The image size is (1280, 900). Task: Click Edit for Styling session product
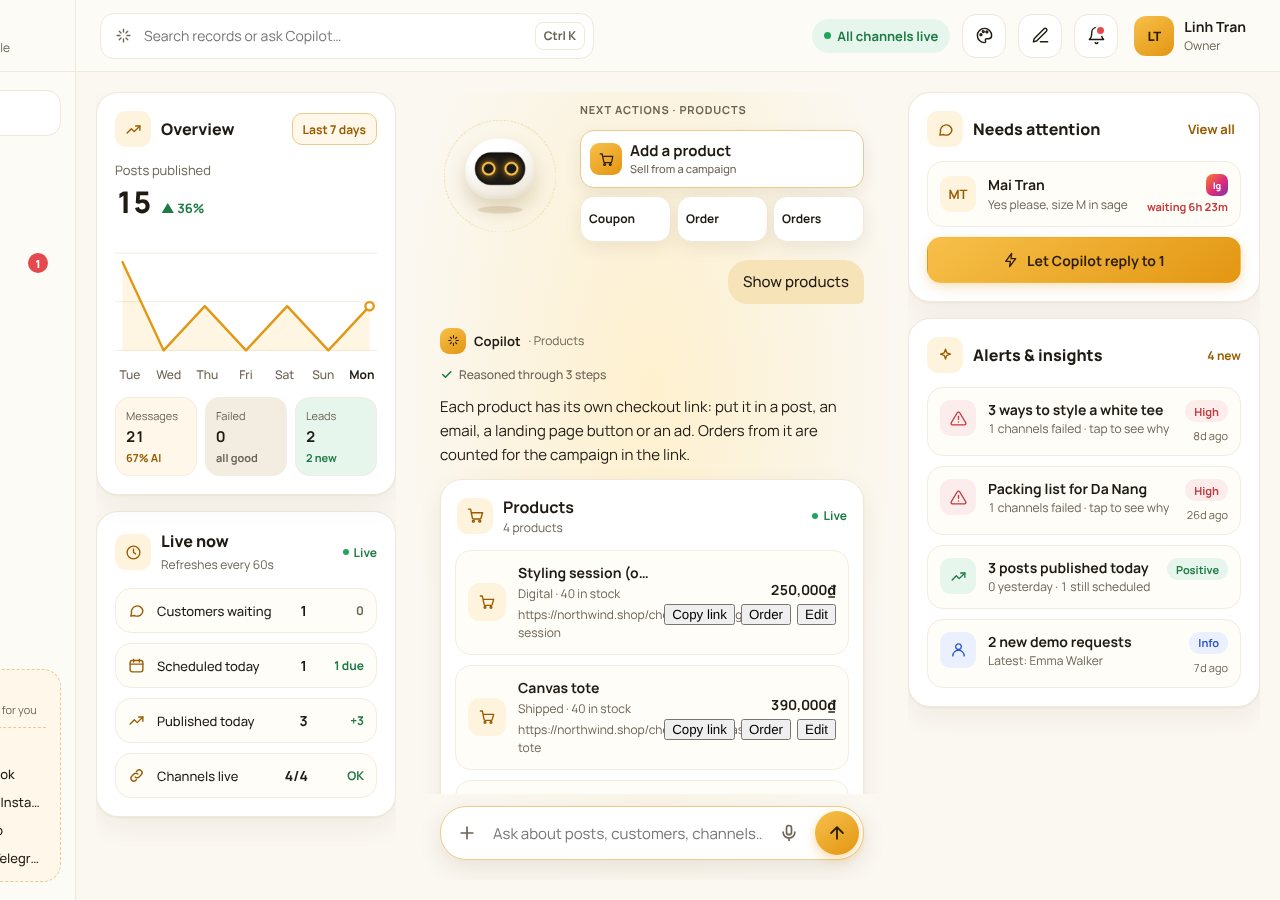[817, 615]
